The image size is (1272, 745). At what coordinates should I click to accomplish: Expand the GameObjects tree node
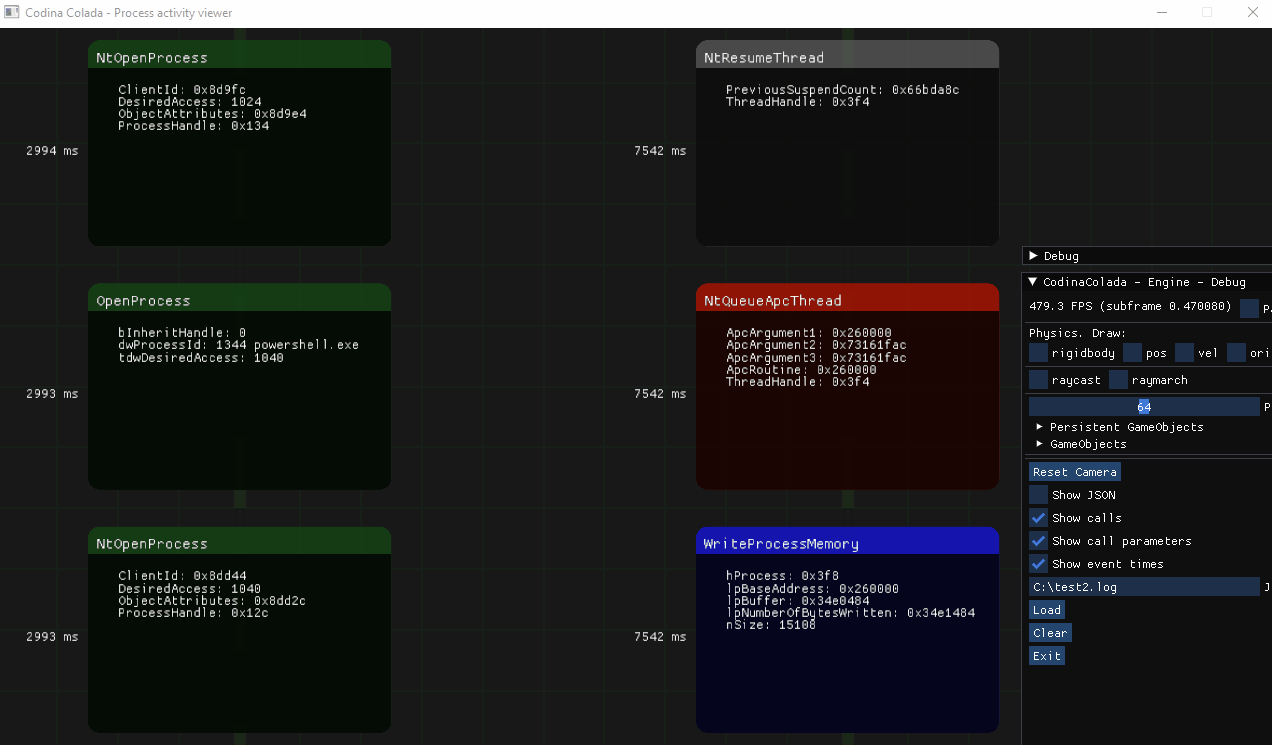pos(1040,444)
